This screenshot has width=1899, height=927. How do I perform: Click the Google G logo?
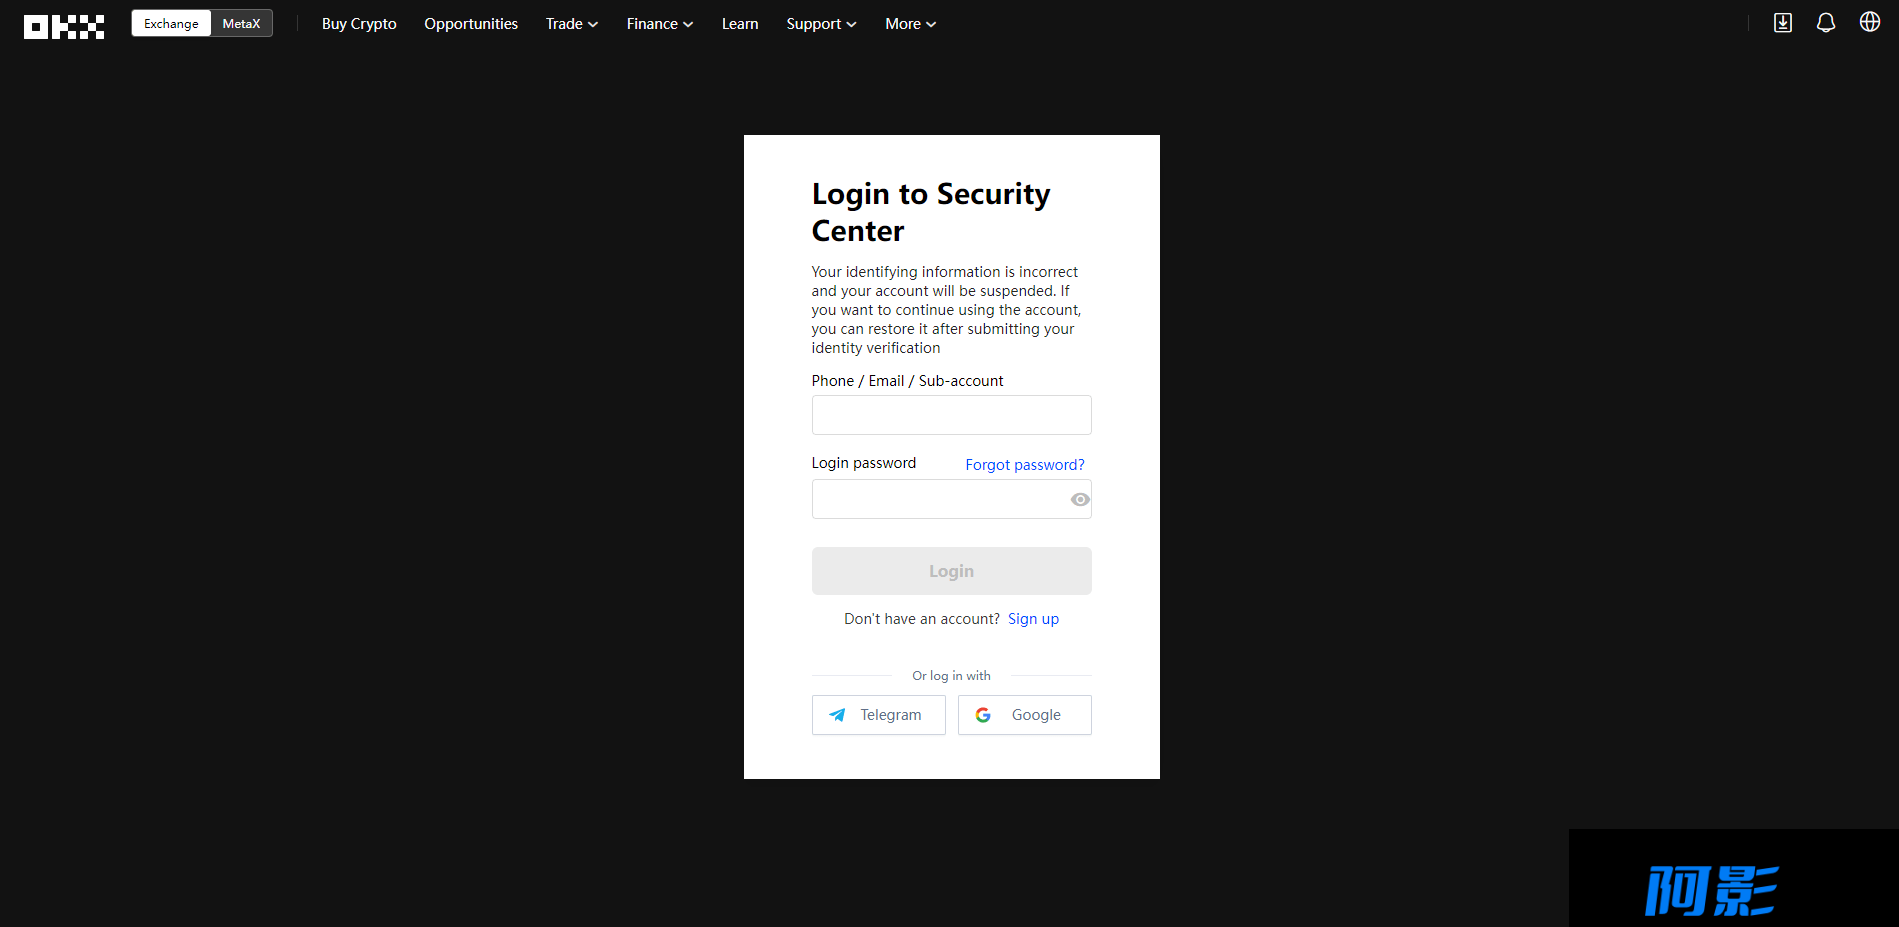(x=983, y=715)
